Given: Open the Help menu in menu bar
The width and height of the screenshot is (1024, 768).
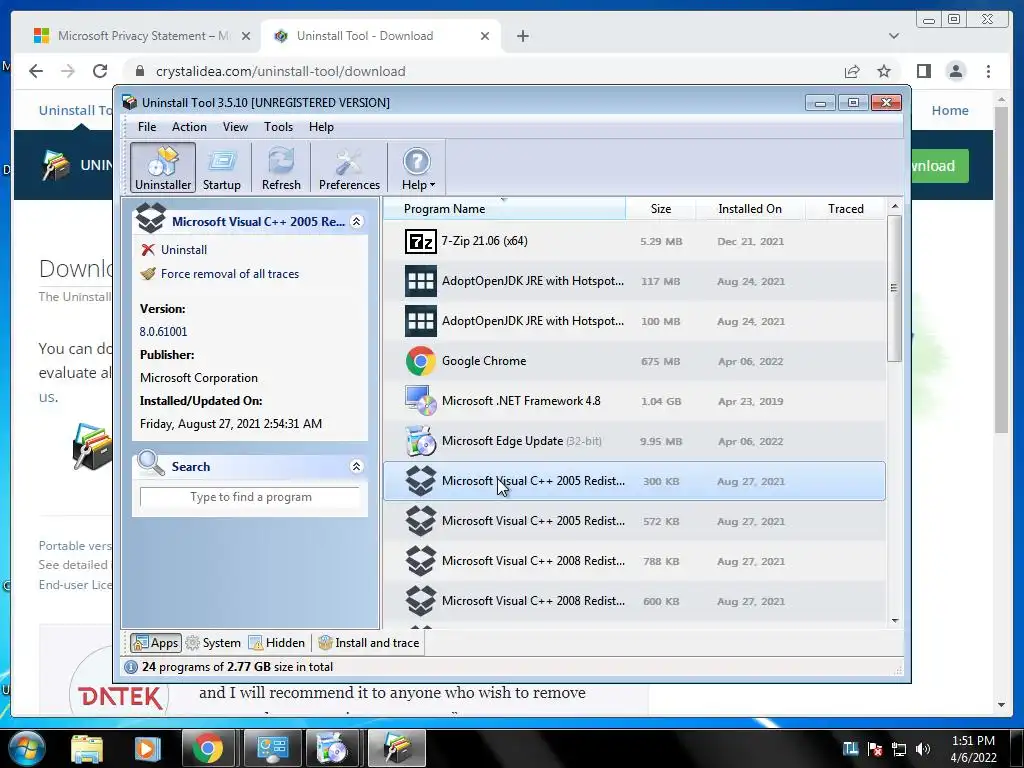Looking at the screenshot, I should pos(321,127).
